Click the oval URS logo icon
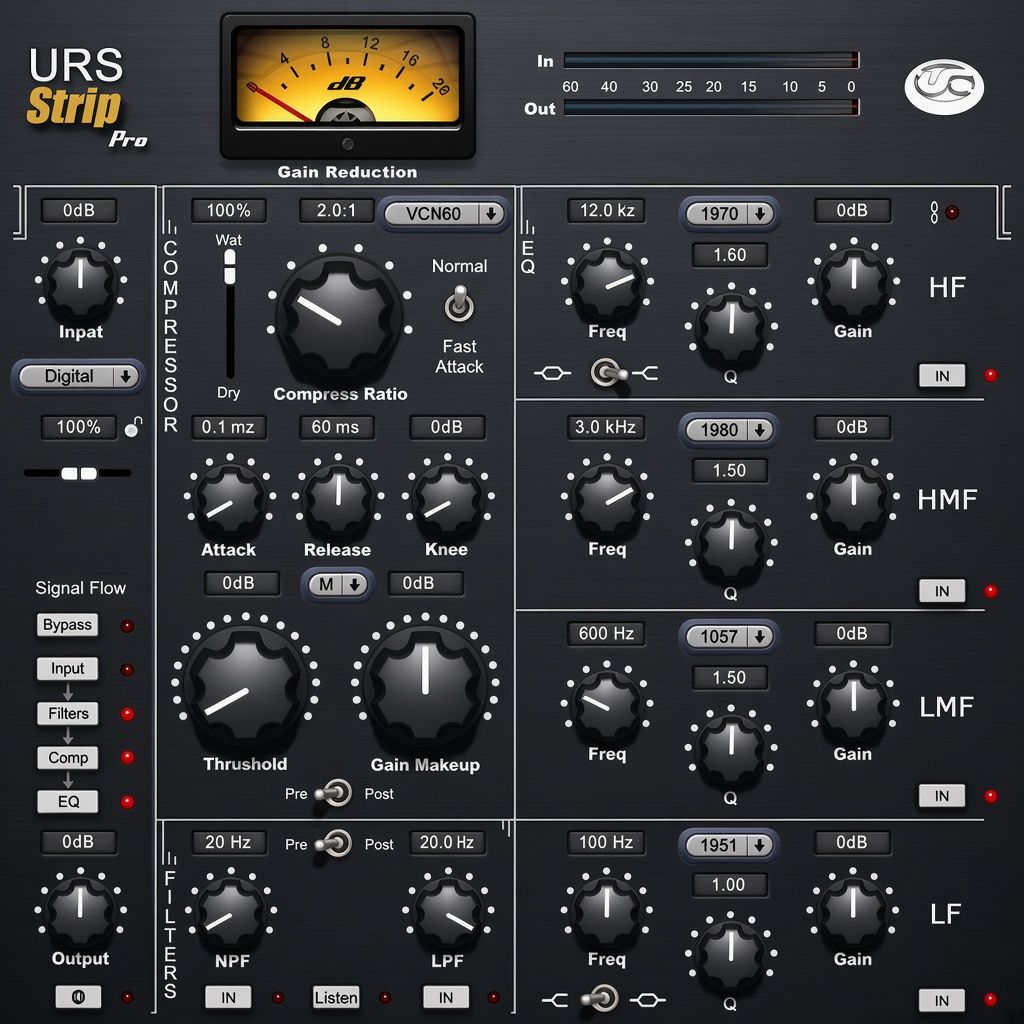 [x=944, y=87]
